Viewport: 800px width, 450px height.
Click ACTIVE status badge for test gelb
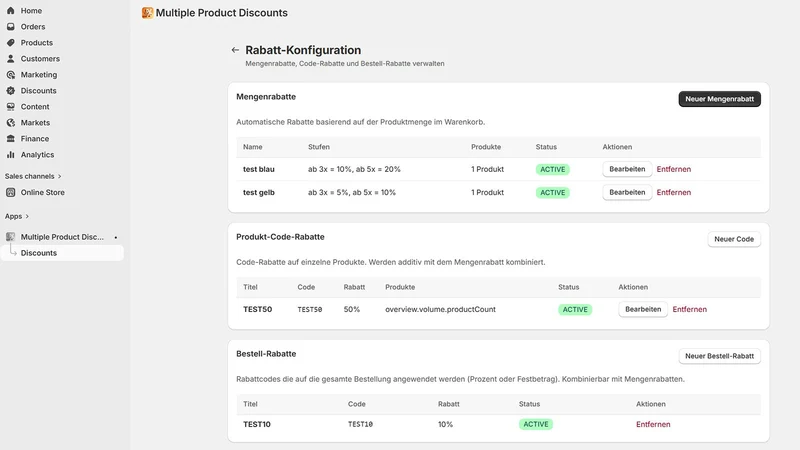pyautogui.click(x=553, y=192)
